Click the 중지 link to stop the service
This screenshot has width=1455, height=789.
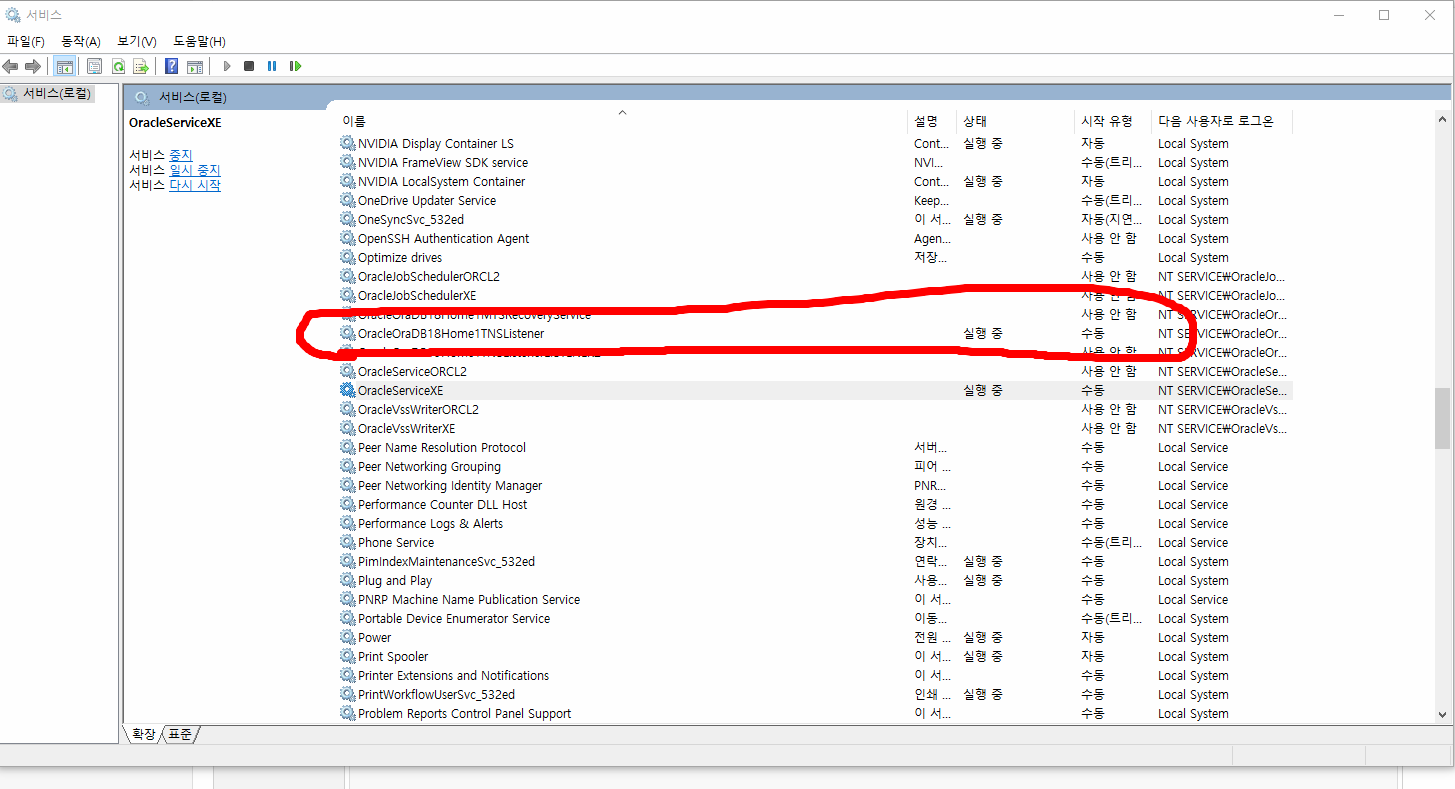(181, 156)
